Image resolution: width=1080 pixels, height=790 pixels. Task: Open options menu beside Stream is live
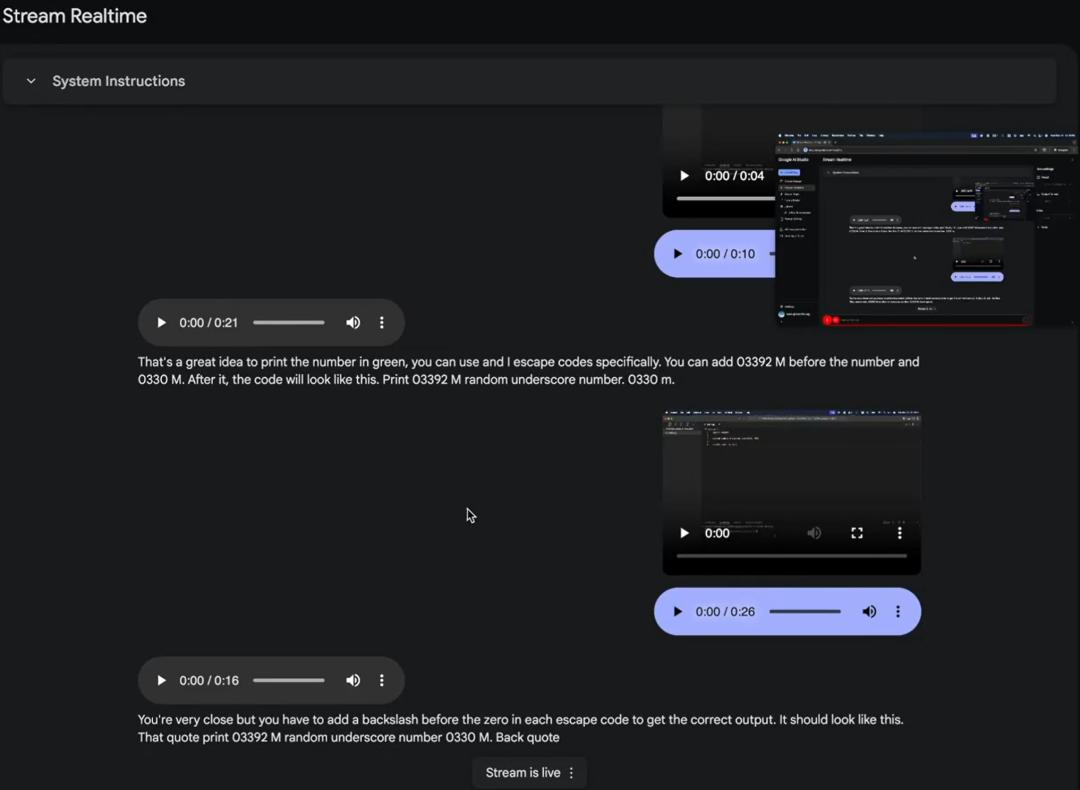[x=572, y=773]
